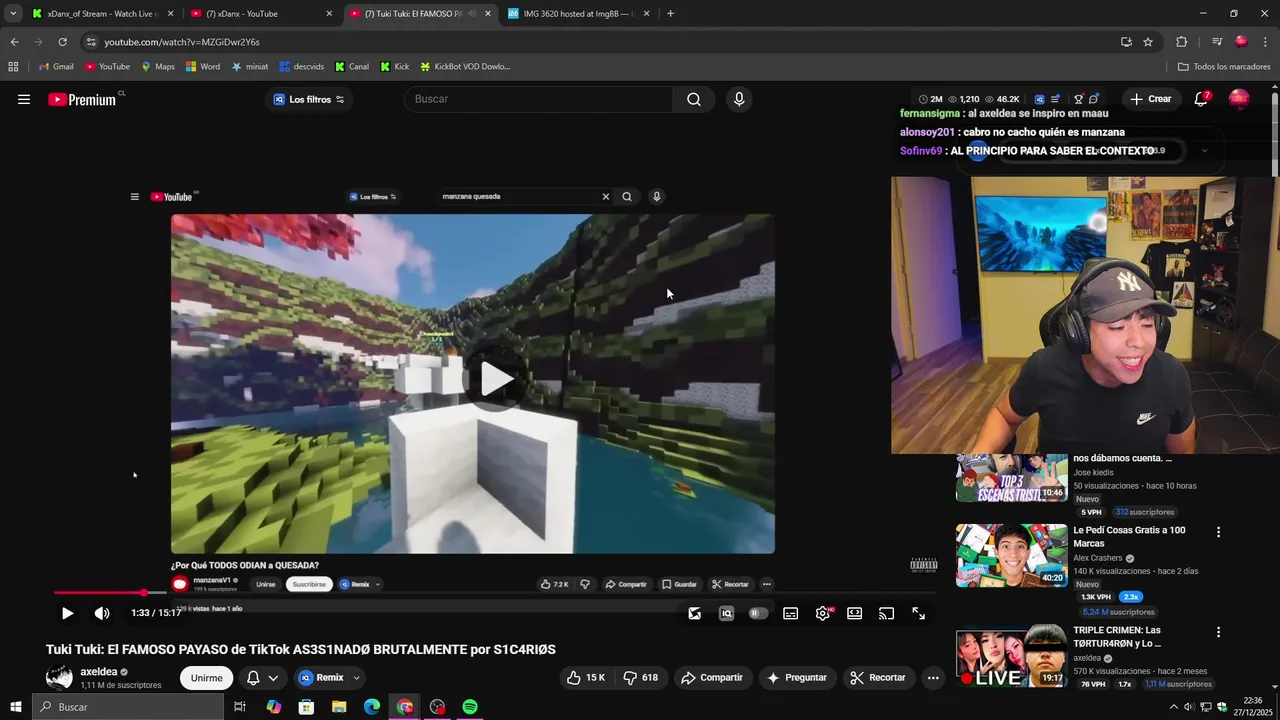The height and width of the screenshot is (720, 1280).
Task: Click the Windows taskbar Buscar search box
Action: [x=128, y=707]
